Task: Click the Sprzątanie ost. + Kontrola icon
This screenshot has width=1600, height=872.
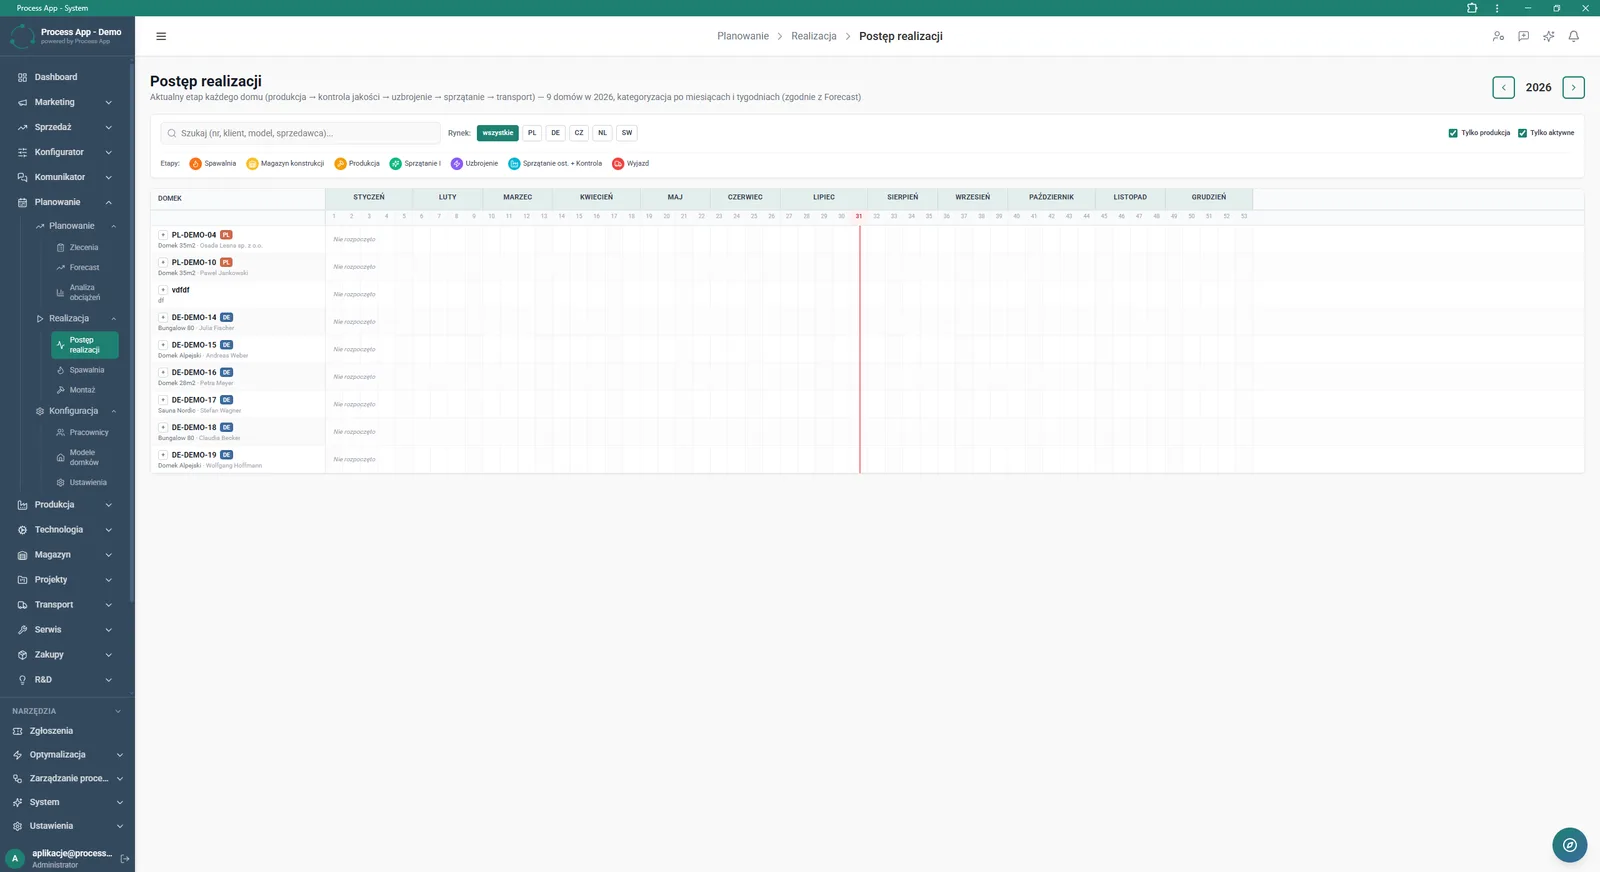Action: [x=514, y=163]
